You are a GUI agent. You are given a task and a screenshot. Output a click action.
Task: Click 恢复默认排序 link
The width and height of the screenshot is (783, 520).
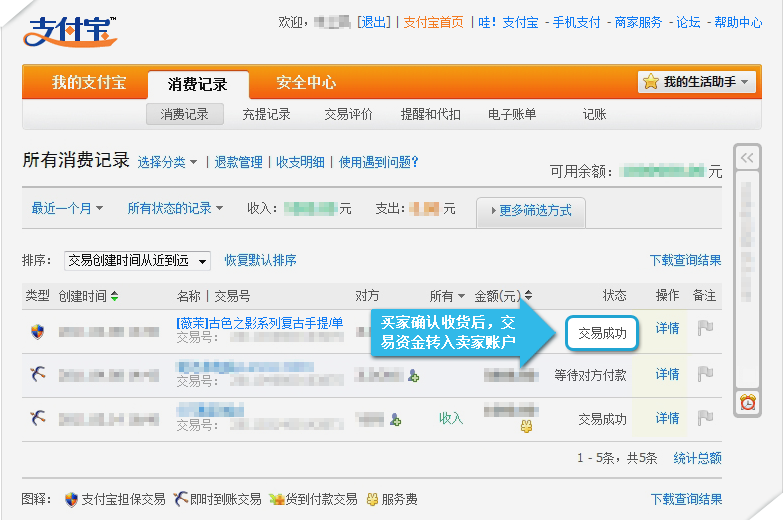(260, 260)
